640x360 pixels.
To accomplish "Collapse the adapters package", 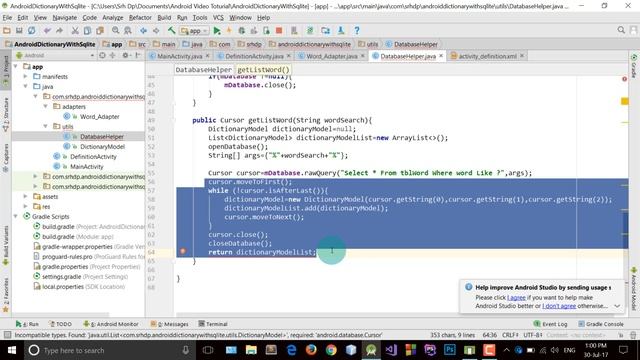I will pos(45,106).
